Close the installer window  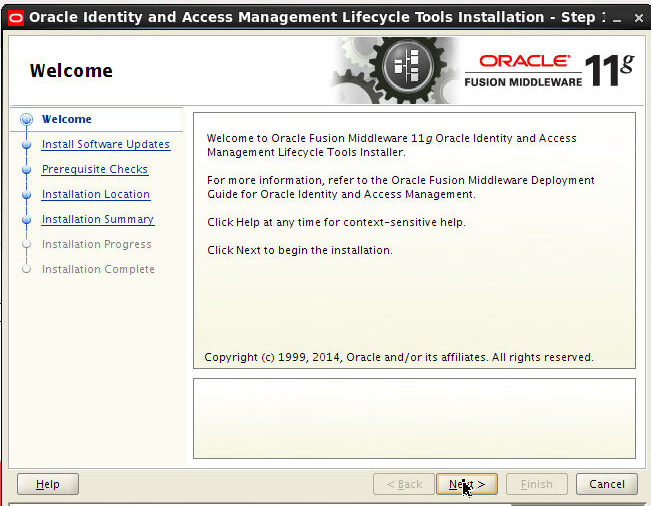coord(639,18)
